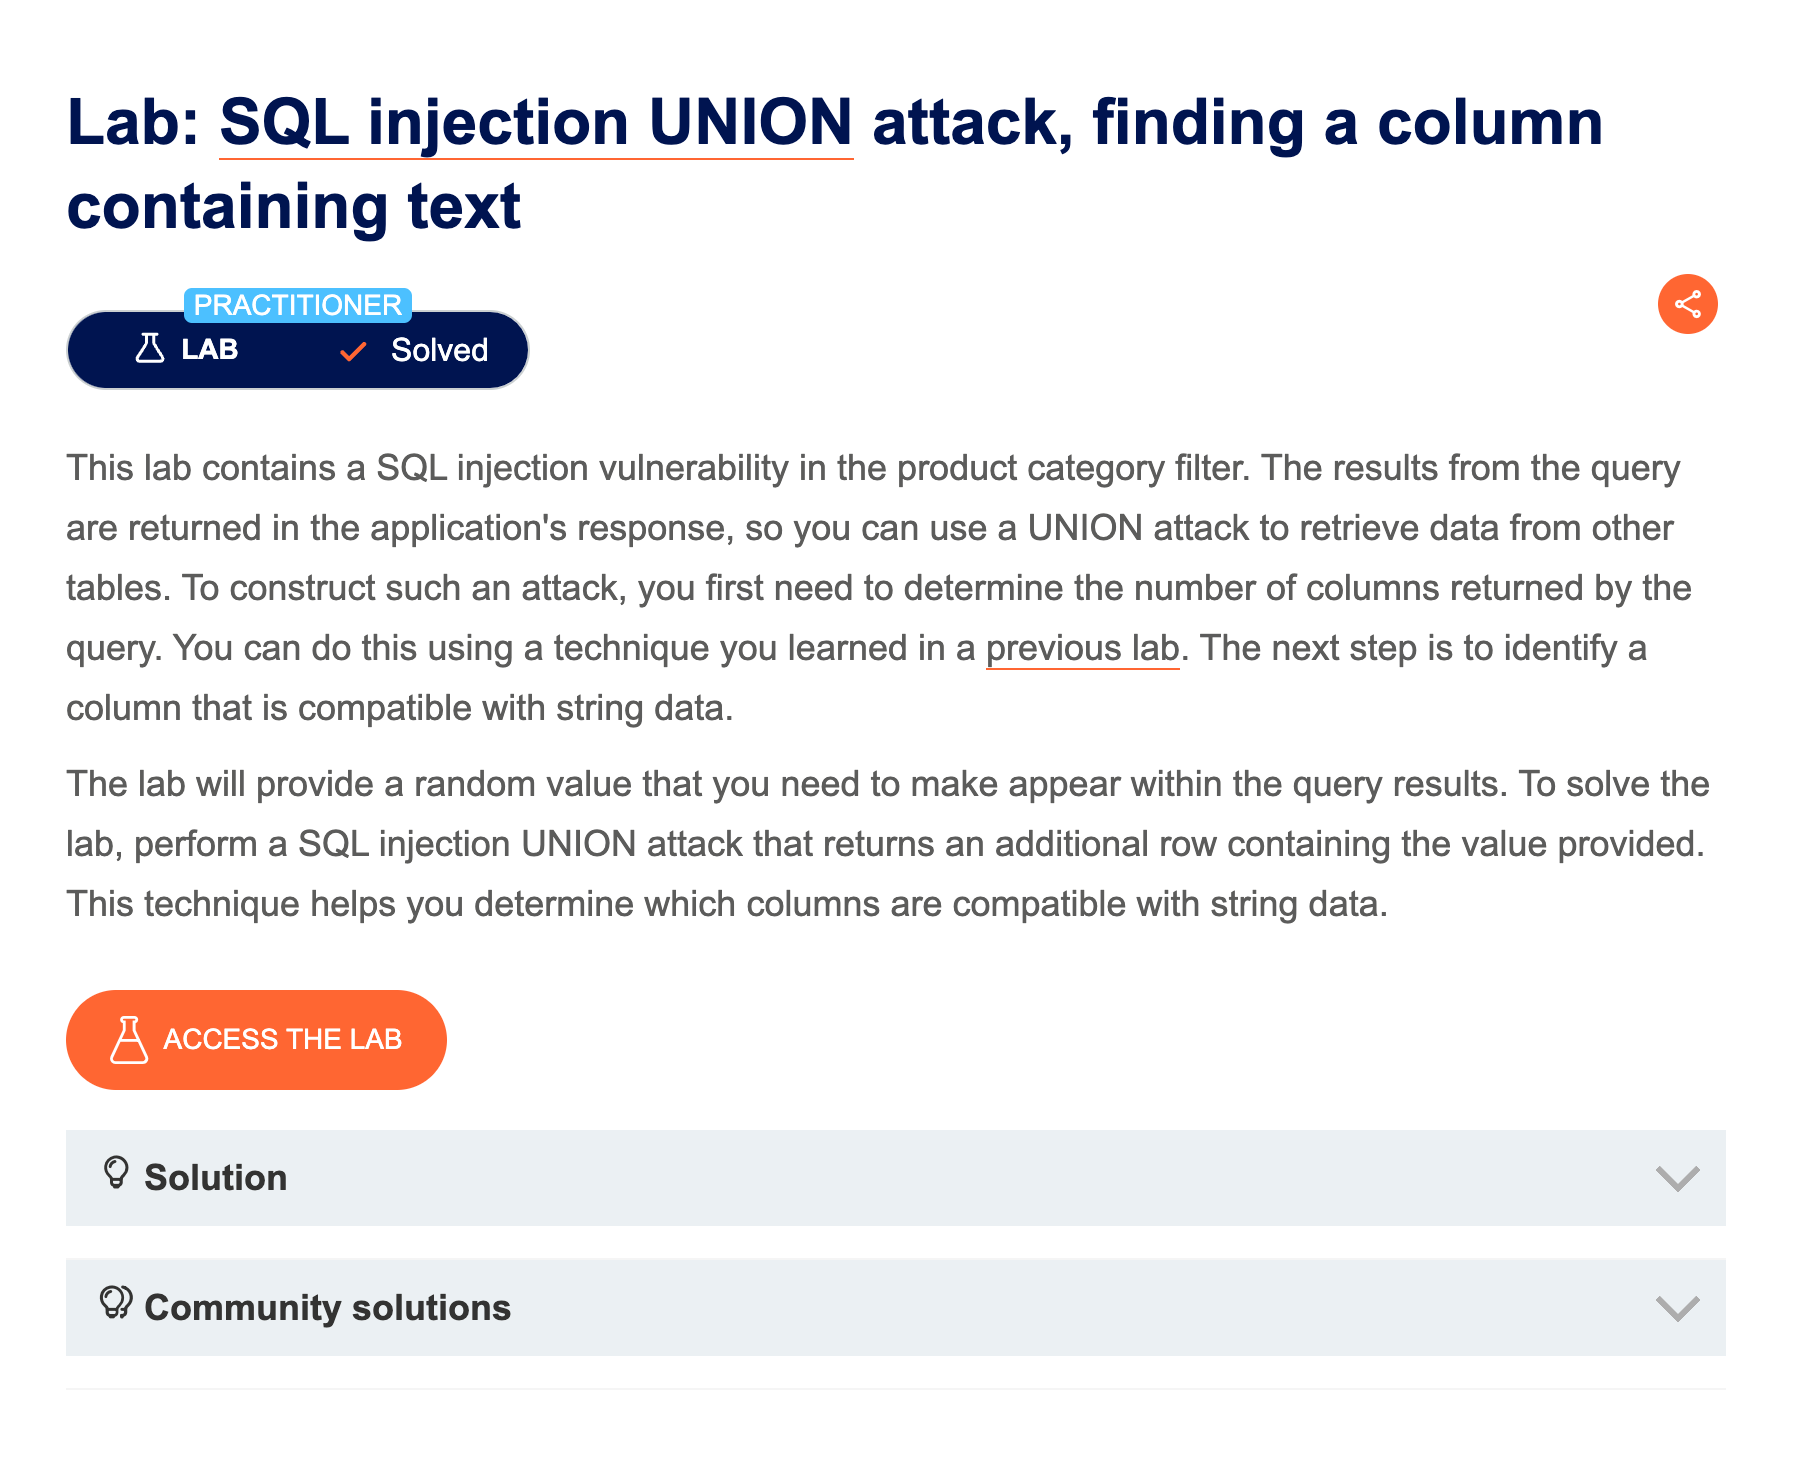Open the previous lab link
Screen dimensions: 1806x1468
(x=1082, y=648)
